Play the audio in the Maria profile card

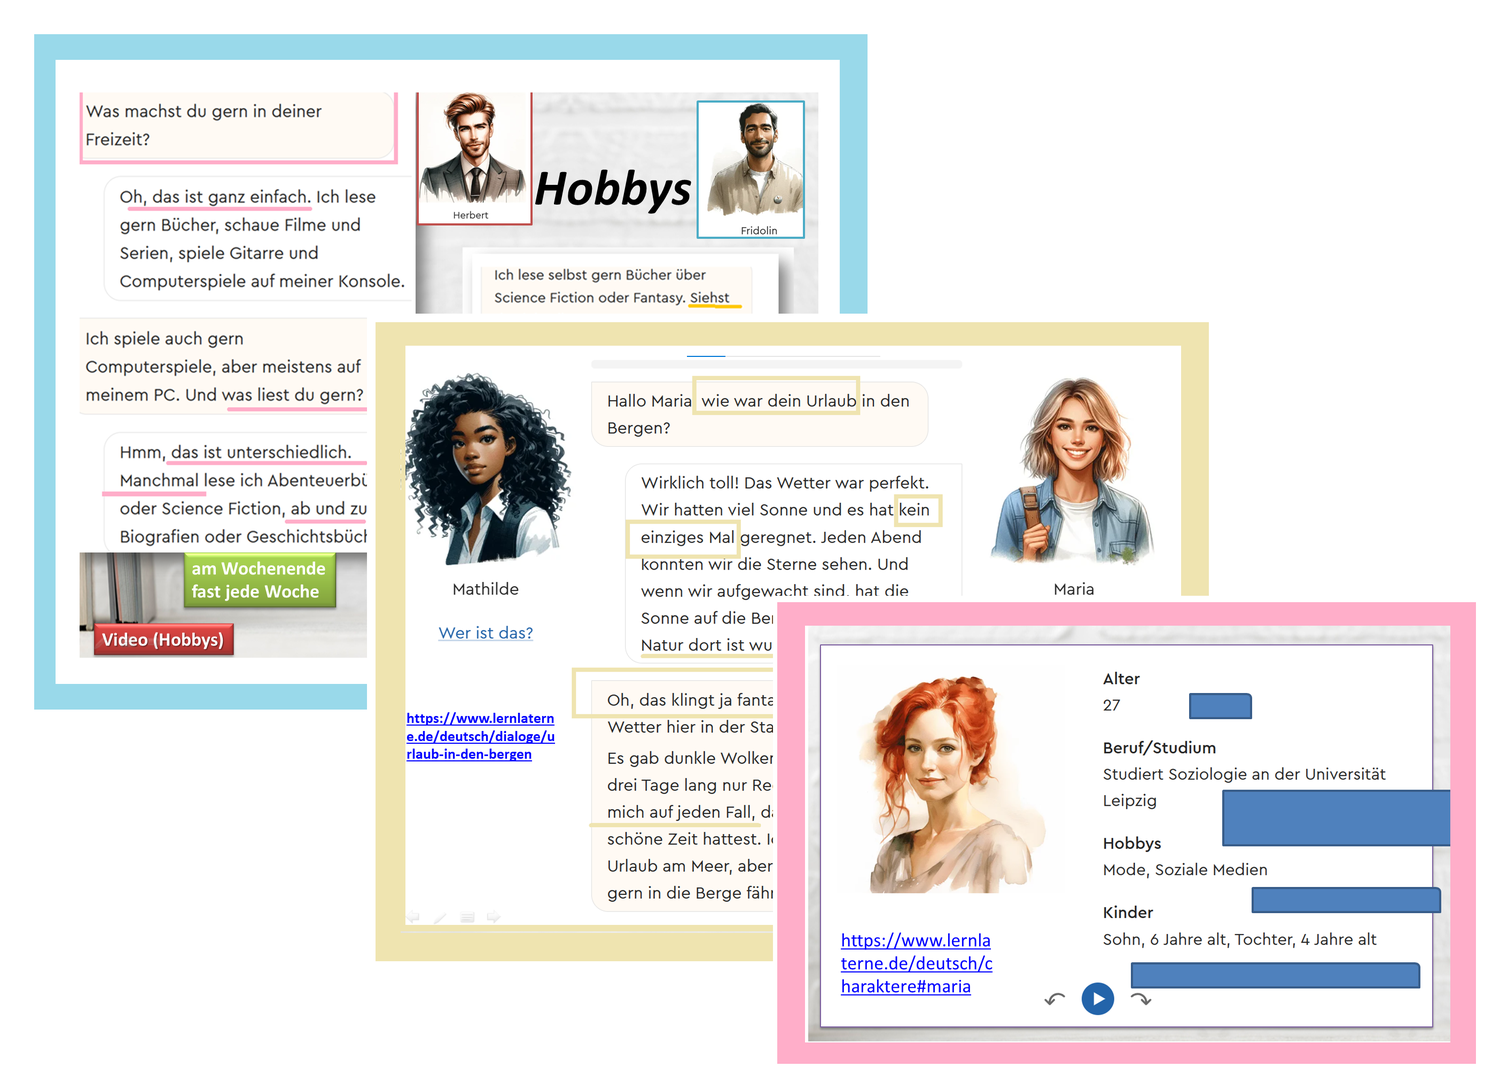[x=1098, y=998]
